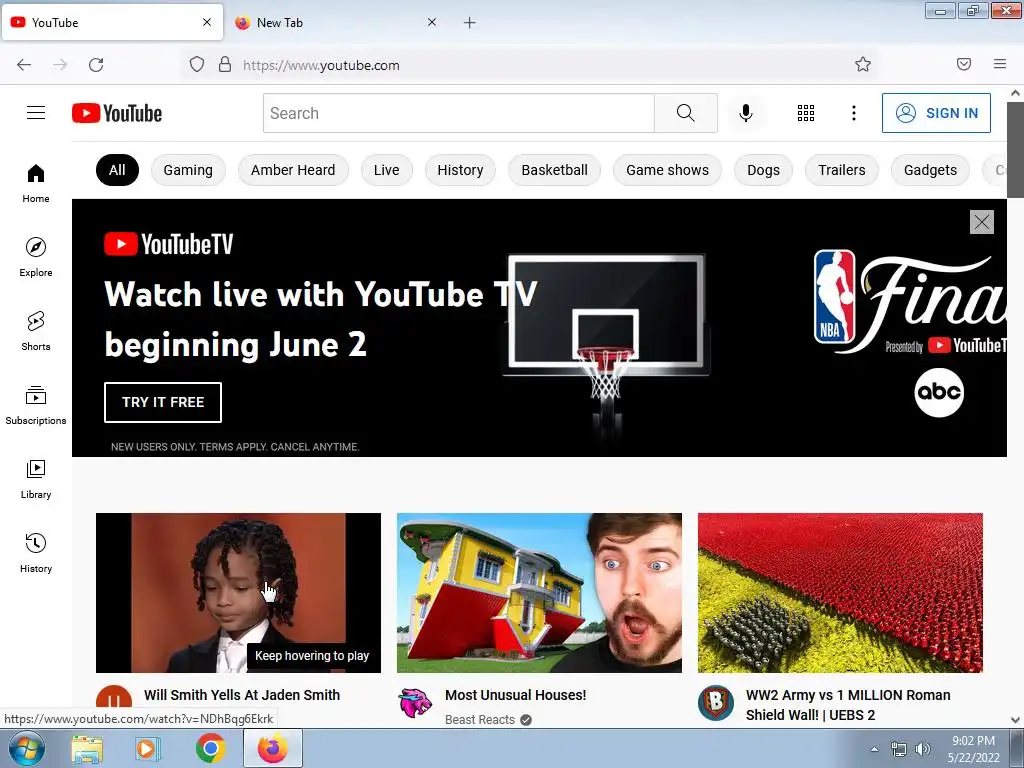Click TRY IT FREE button

[x=163, y=402]
